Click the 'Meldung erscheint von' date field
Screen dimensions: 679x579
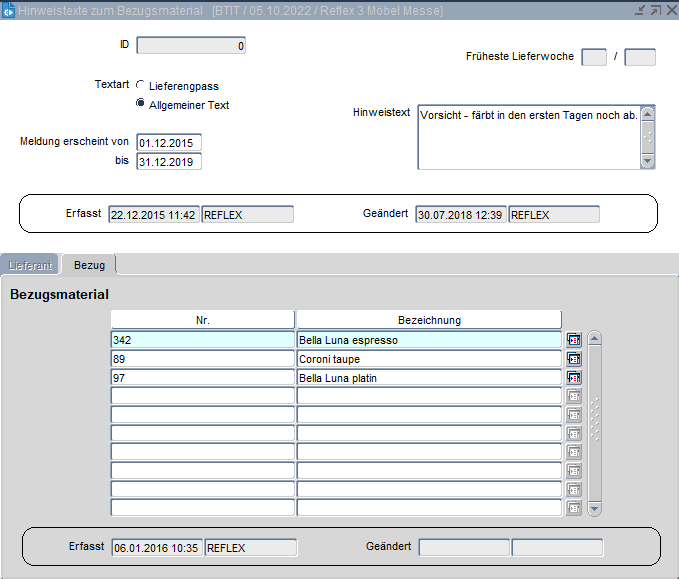coord(169,143)
